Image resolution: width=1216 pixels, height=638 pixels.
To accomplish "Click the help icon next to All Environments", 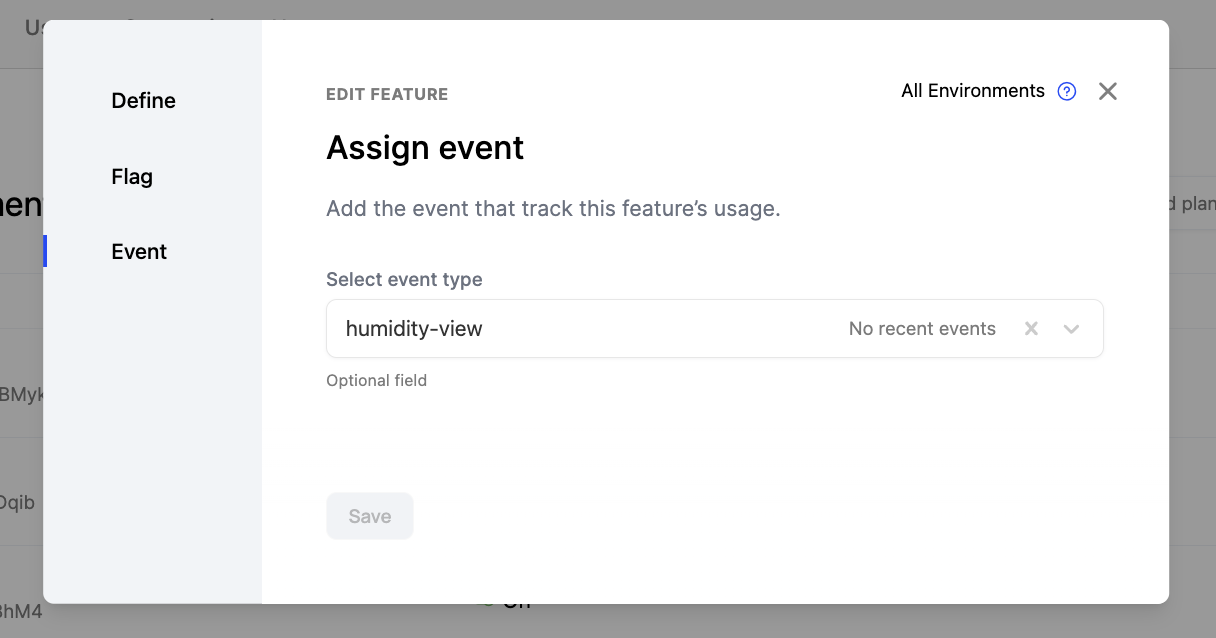I will pyautogui.click(x=1066, y=91).
